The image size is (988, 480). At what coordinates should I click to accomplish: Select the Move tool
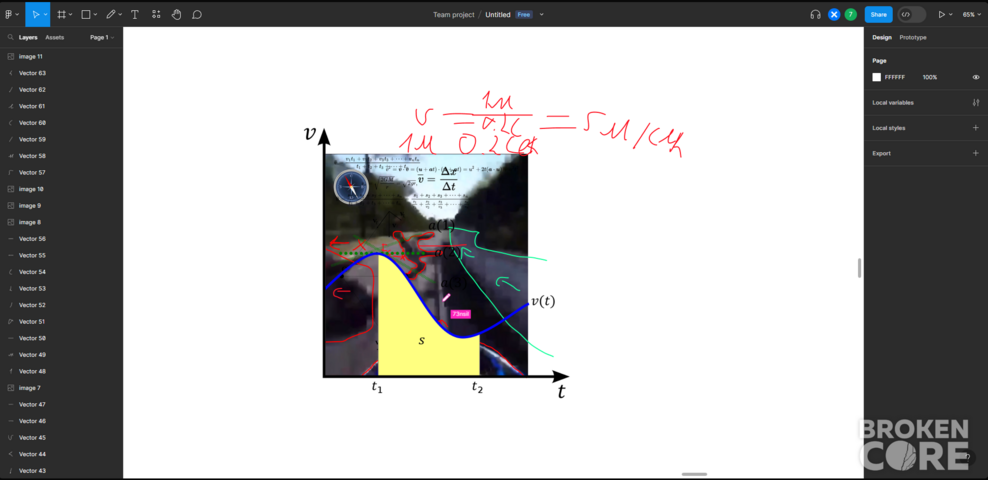click(36, 14)
